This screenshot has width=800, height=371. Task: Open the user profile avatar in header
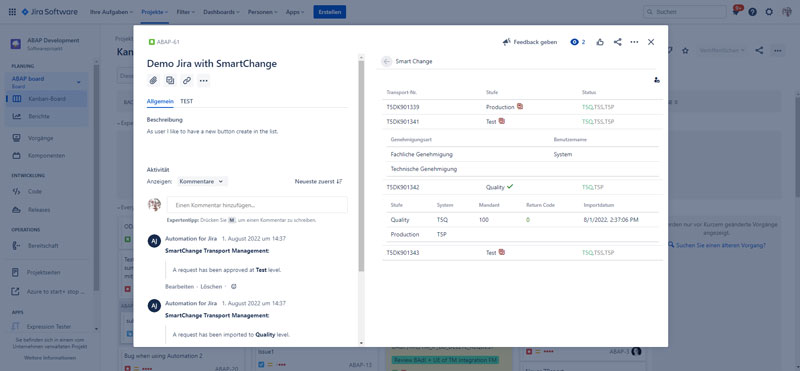pos(787,12)
